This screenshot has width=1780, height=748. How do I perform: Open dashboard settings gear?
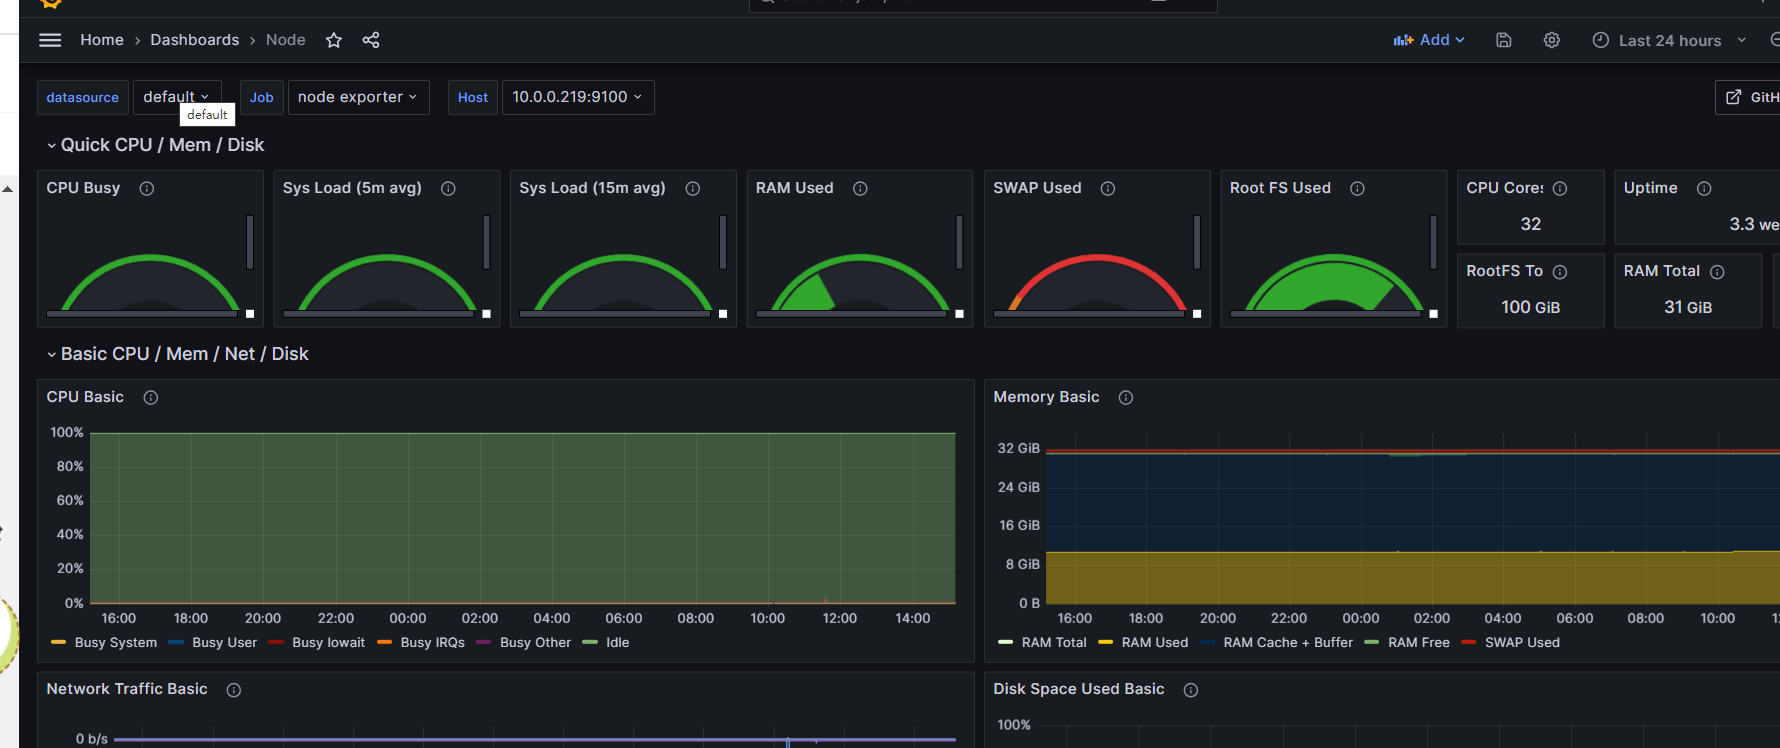click(1552, 40)
